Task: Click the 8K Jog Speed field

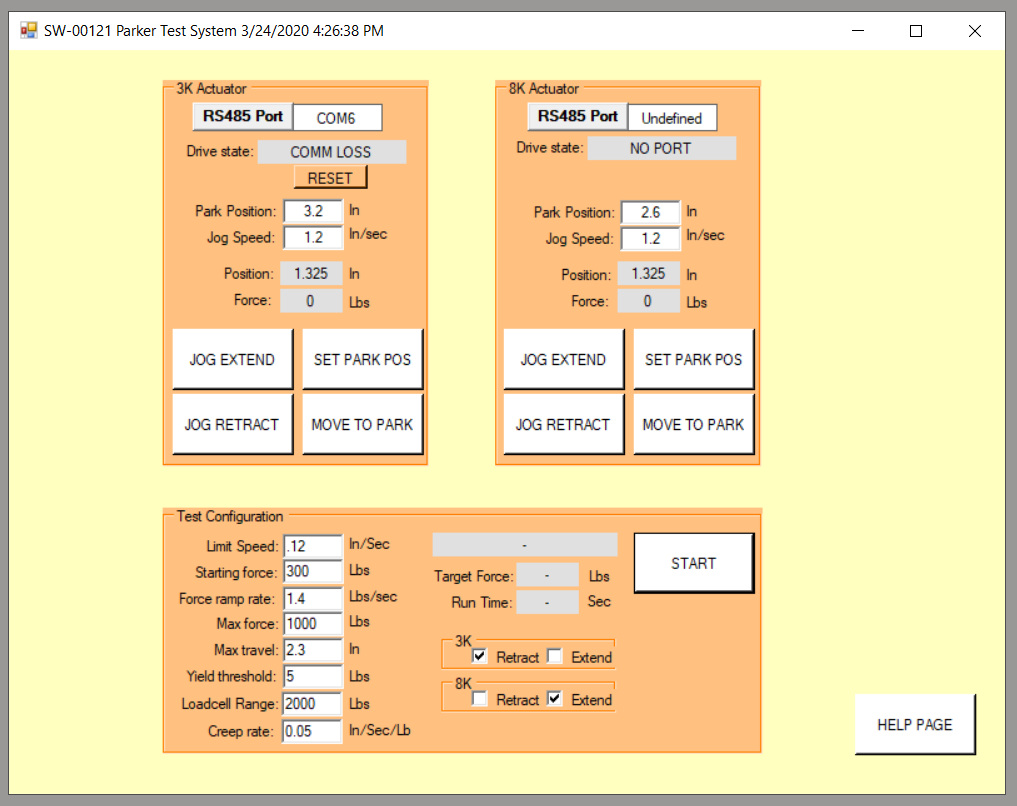Action: [x=651, y=239]
